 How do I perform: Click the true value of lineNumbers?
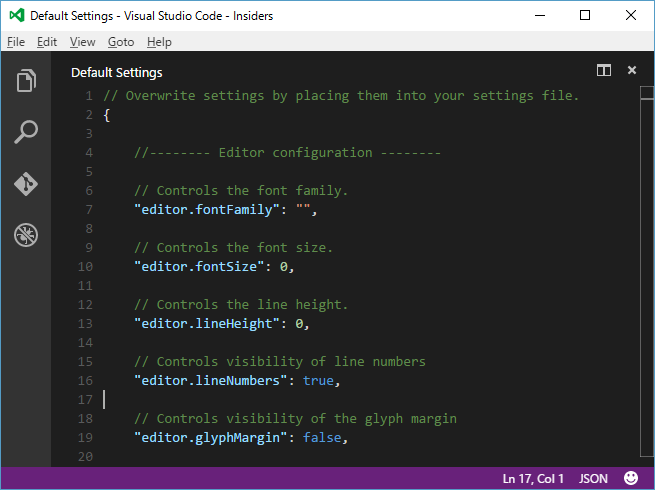tap(318, 381)
